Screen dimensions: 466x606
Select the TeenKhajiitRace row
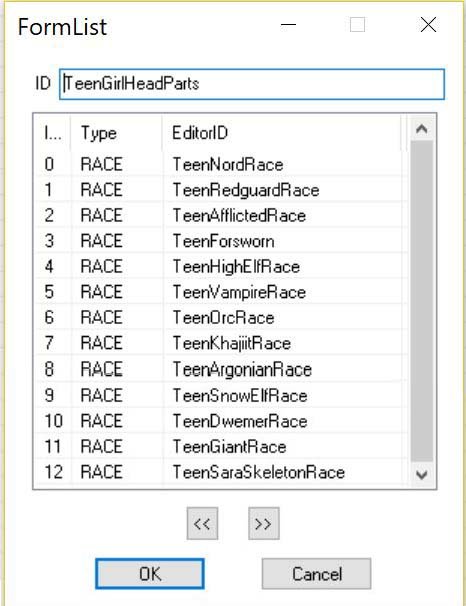coord(222,343)
